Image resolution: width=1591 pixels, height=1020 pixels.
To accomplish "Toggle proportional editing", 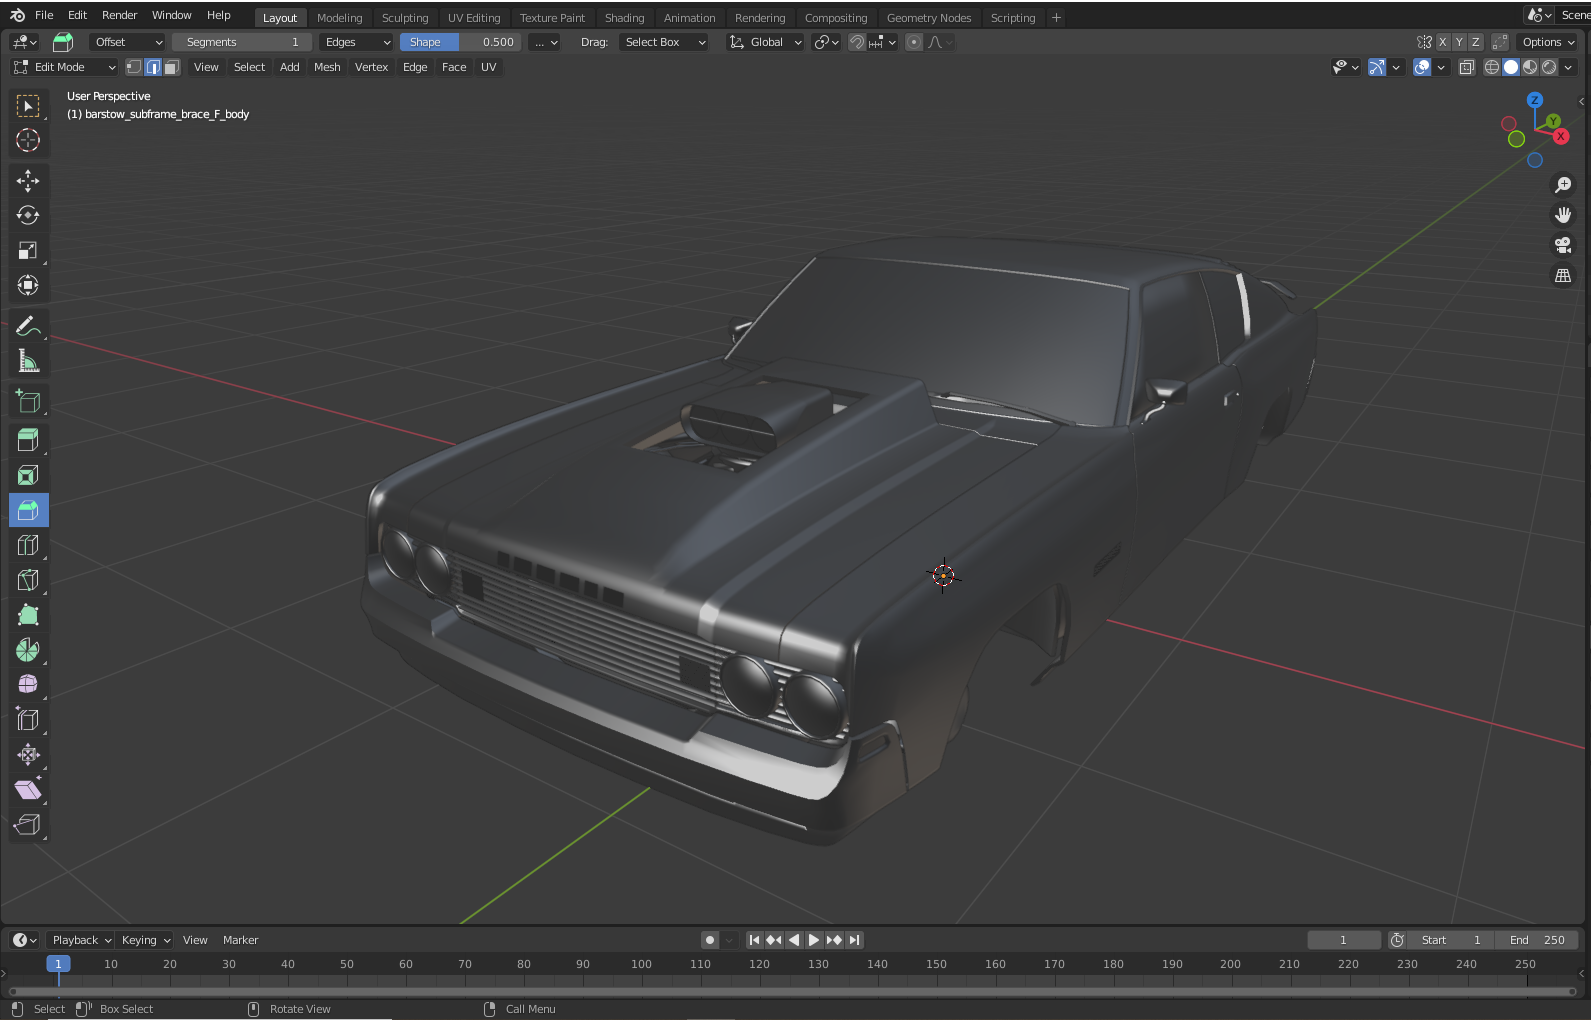I will tap(914, 42).
